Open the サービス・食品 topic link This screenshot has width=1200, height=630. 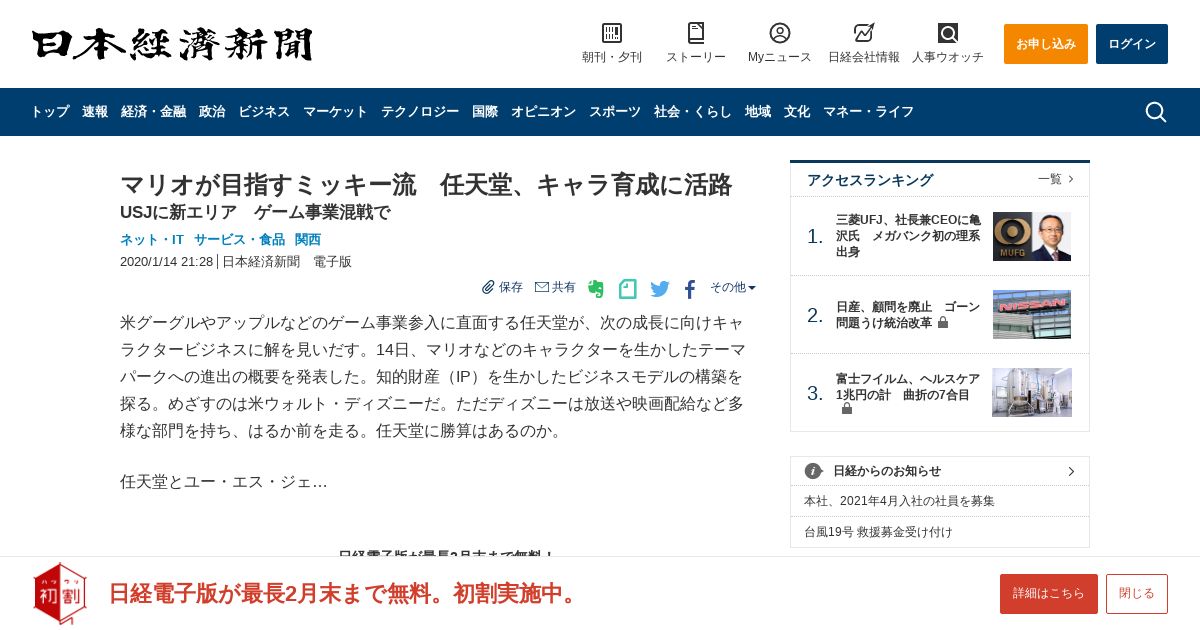(239, 240)
